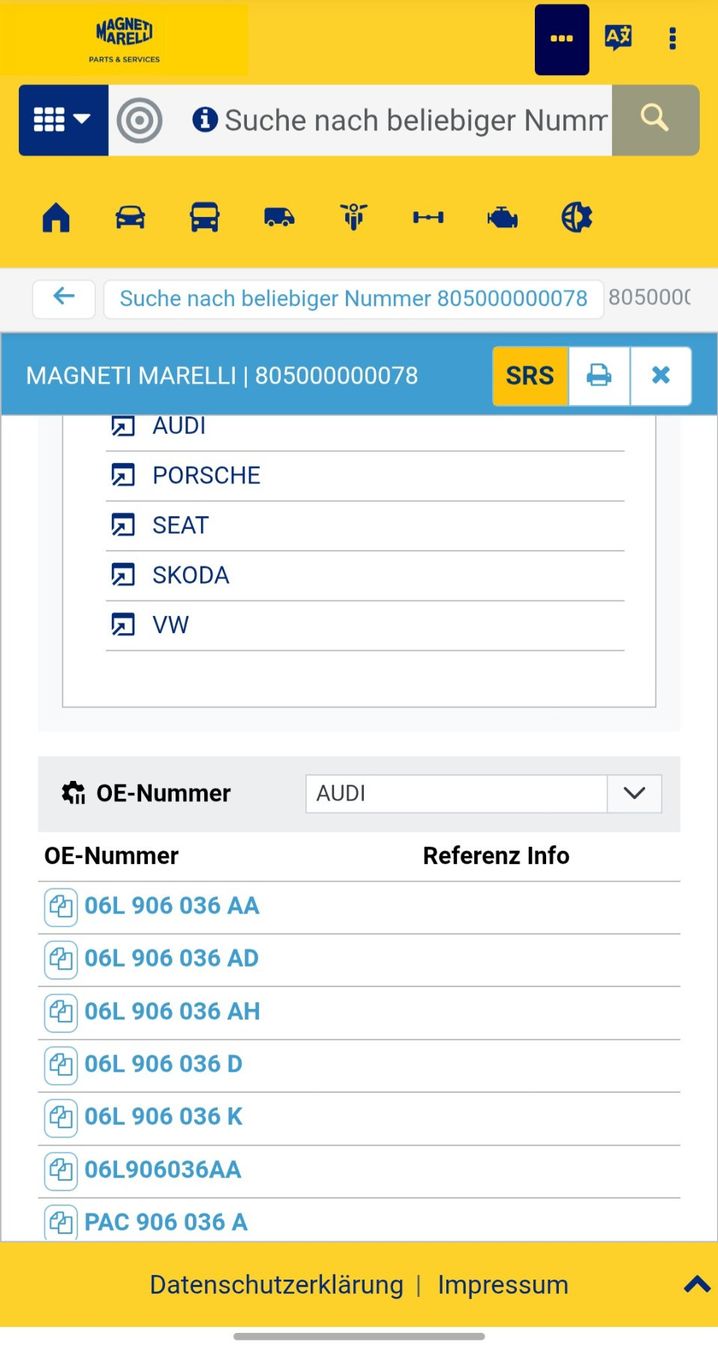Open OE number 06L 906 036 AD
This screenshot has height=1350, width=718.
172,959
